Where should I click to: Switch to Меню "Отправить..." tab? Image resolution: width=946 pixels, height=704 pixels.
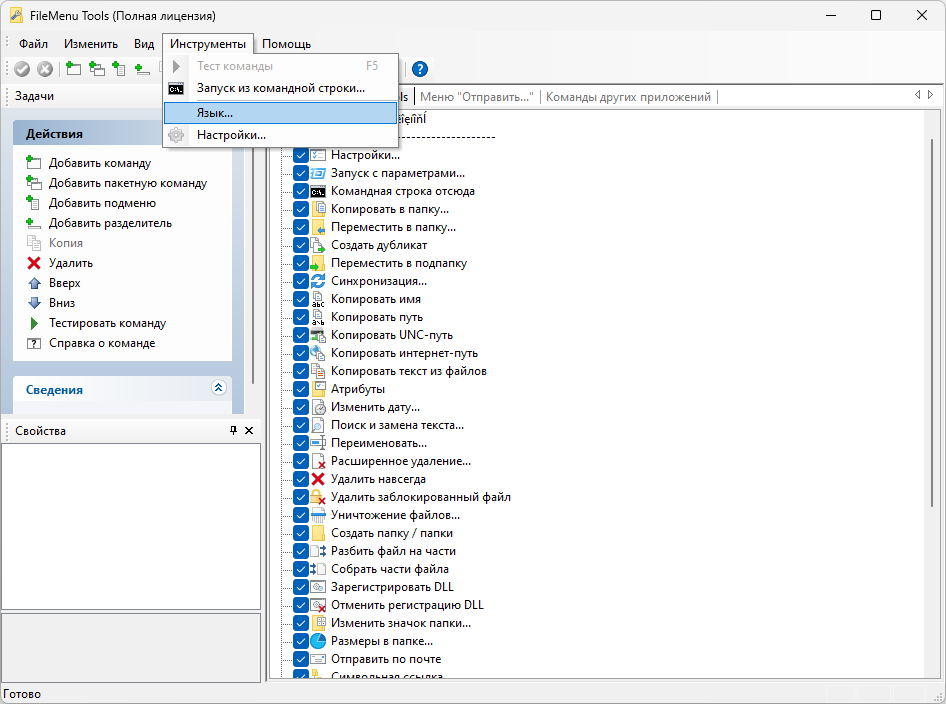pyautogui.click(x=477, y=97)
